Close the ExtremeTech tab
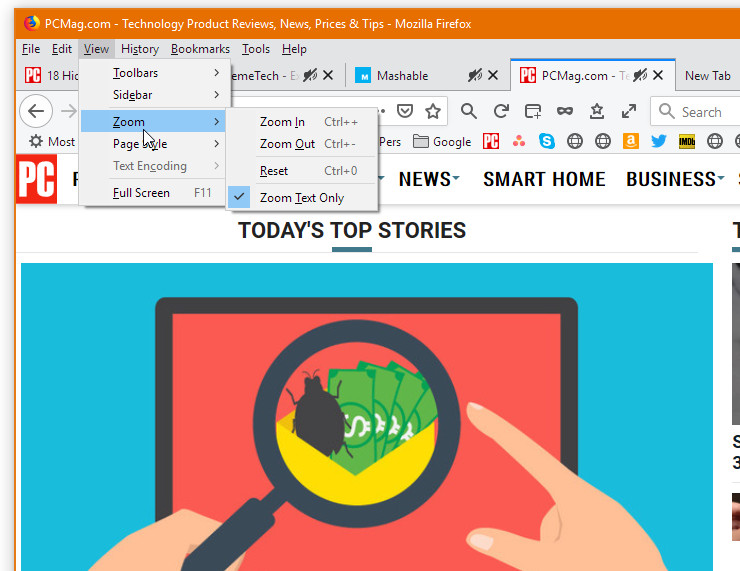This screenshot has height=571, width=740. tap(328, 75)
